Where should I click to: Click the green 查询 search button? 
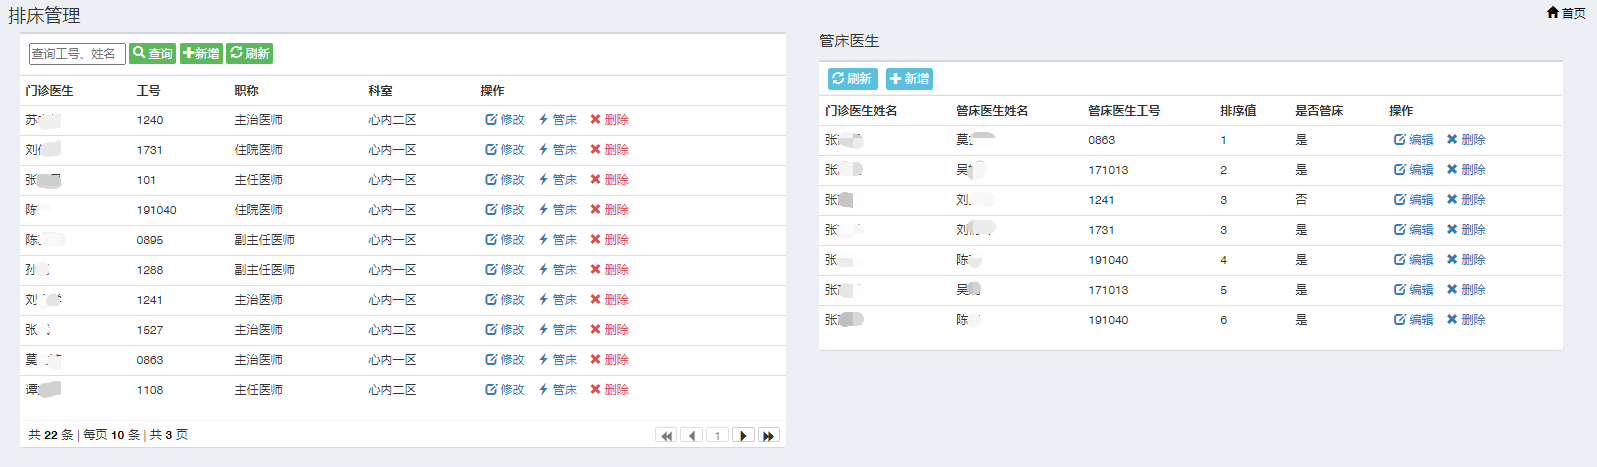point(153,54)
